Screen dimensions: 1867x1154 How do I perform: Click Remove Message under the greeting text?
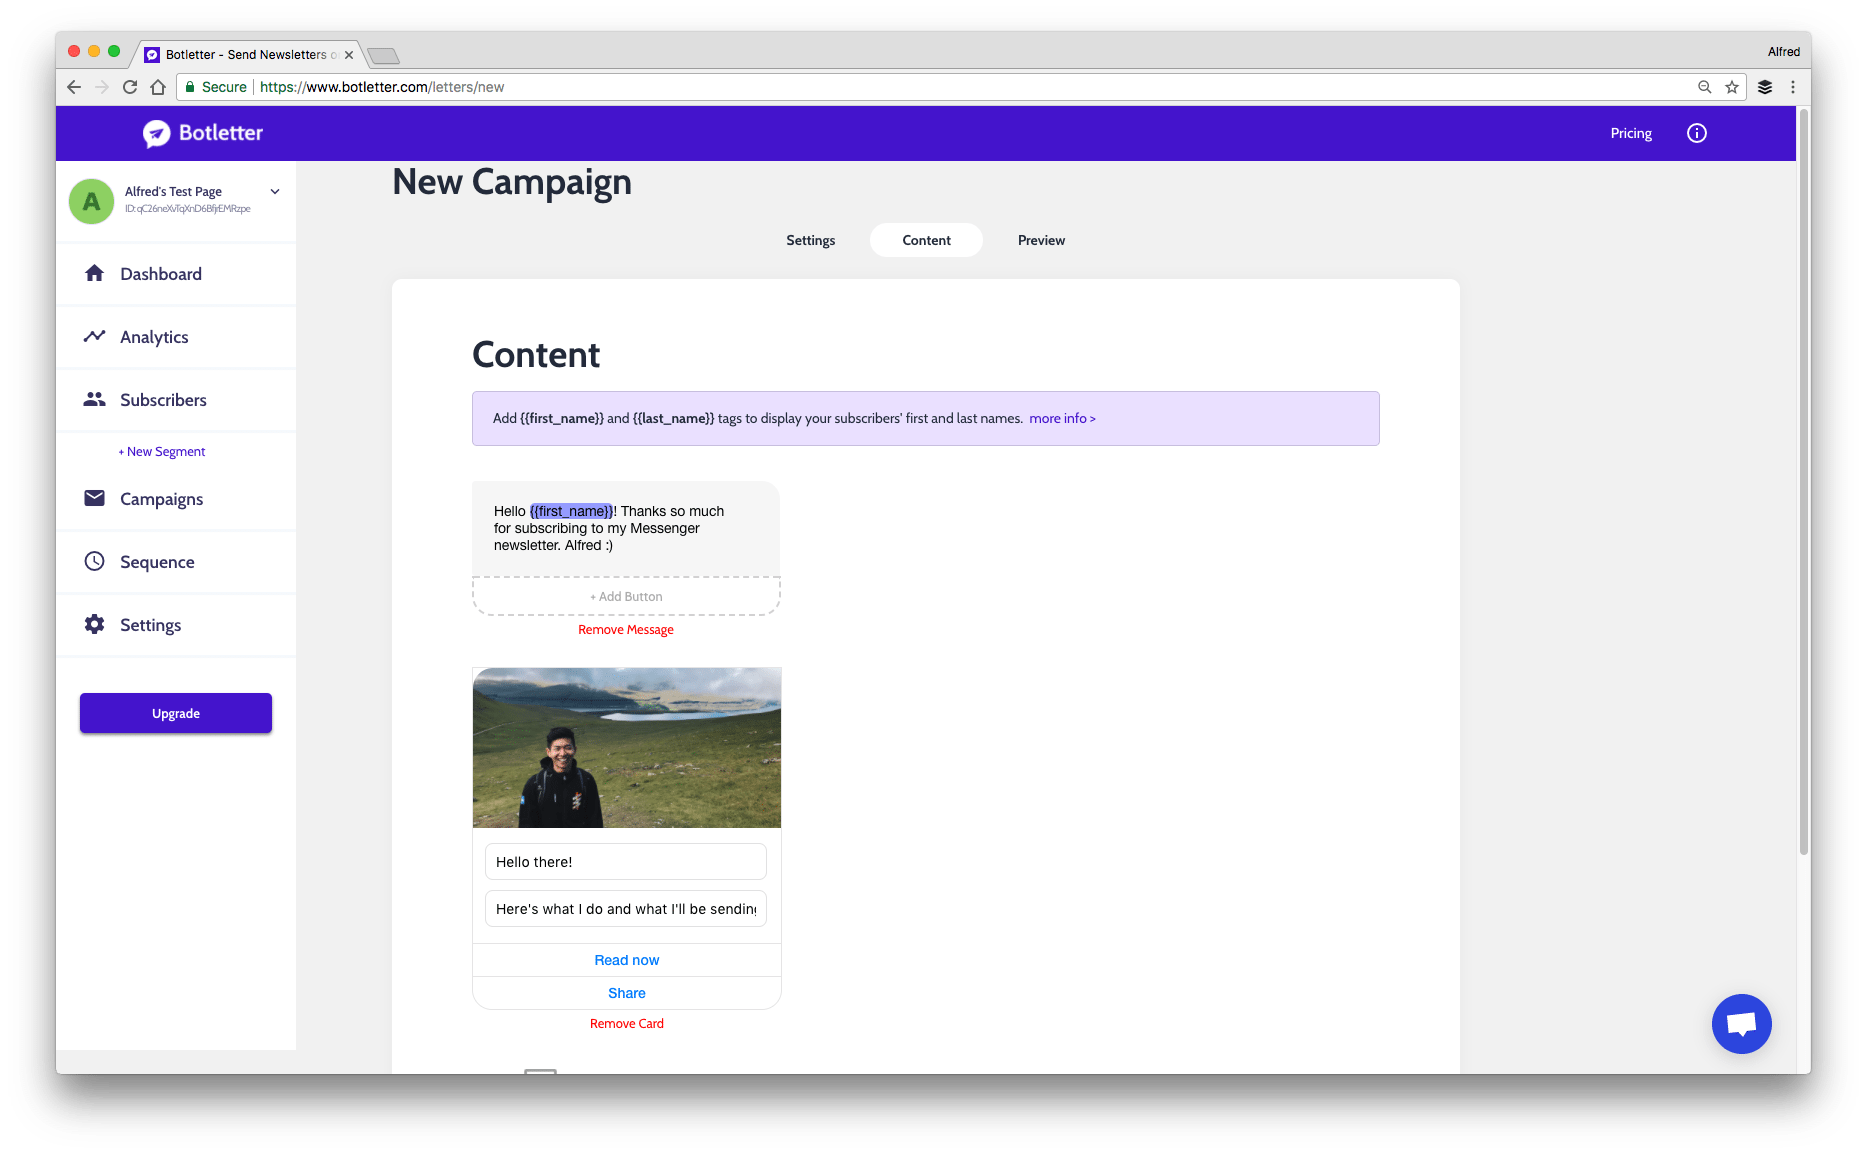click(626, 629)
